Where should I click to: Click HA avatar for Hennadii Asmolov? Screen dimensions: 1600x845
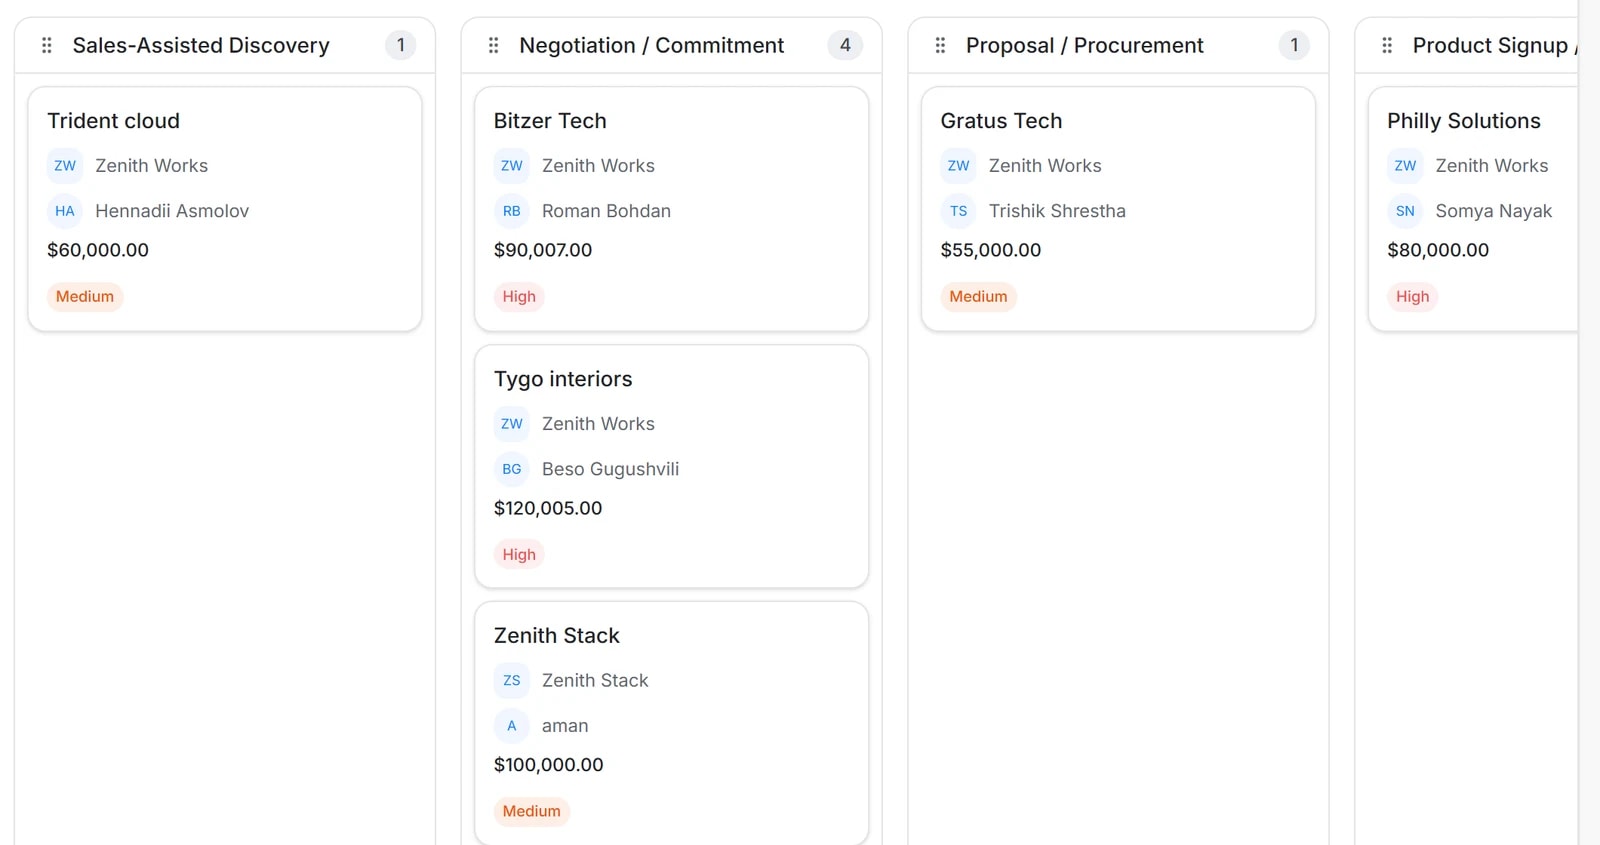click(65, 211)
